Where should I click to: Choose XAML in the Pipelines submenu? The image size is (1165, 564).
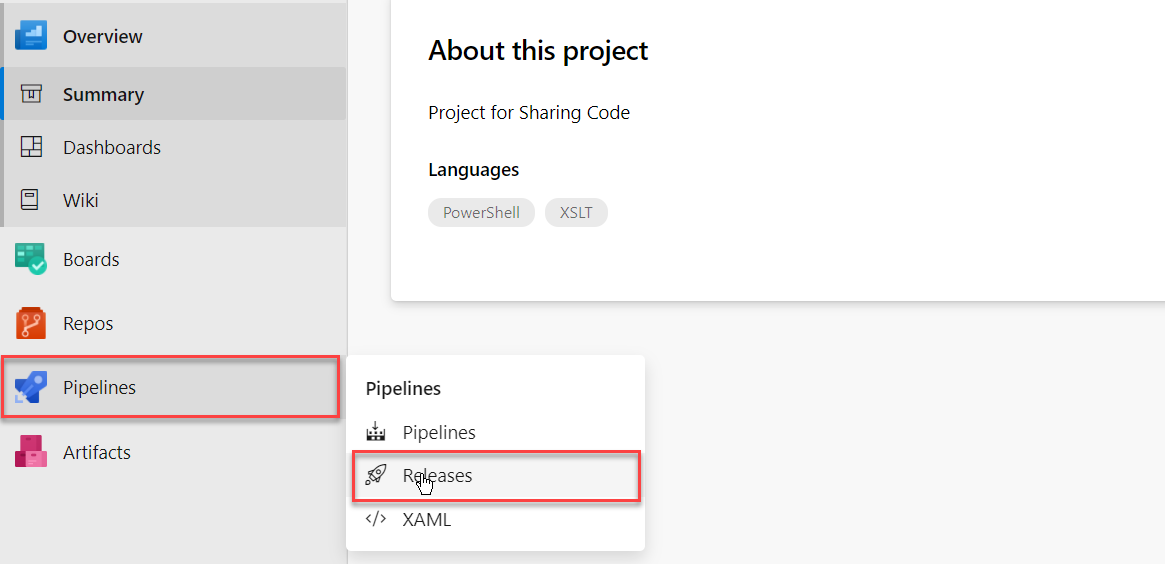pos(426,520)
